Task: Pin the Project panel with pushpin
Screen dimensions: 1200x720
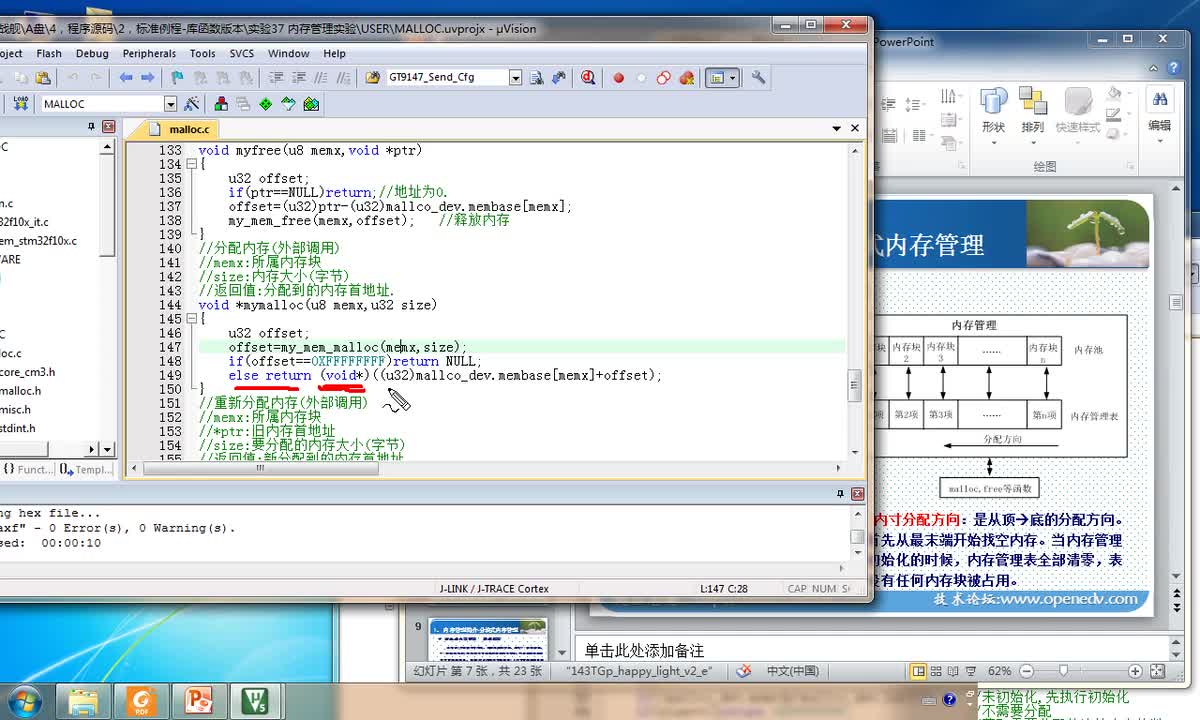Action: pyautogui.click(x=91, y=126)
